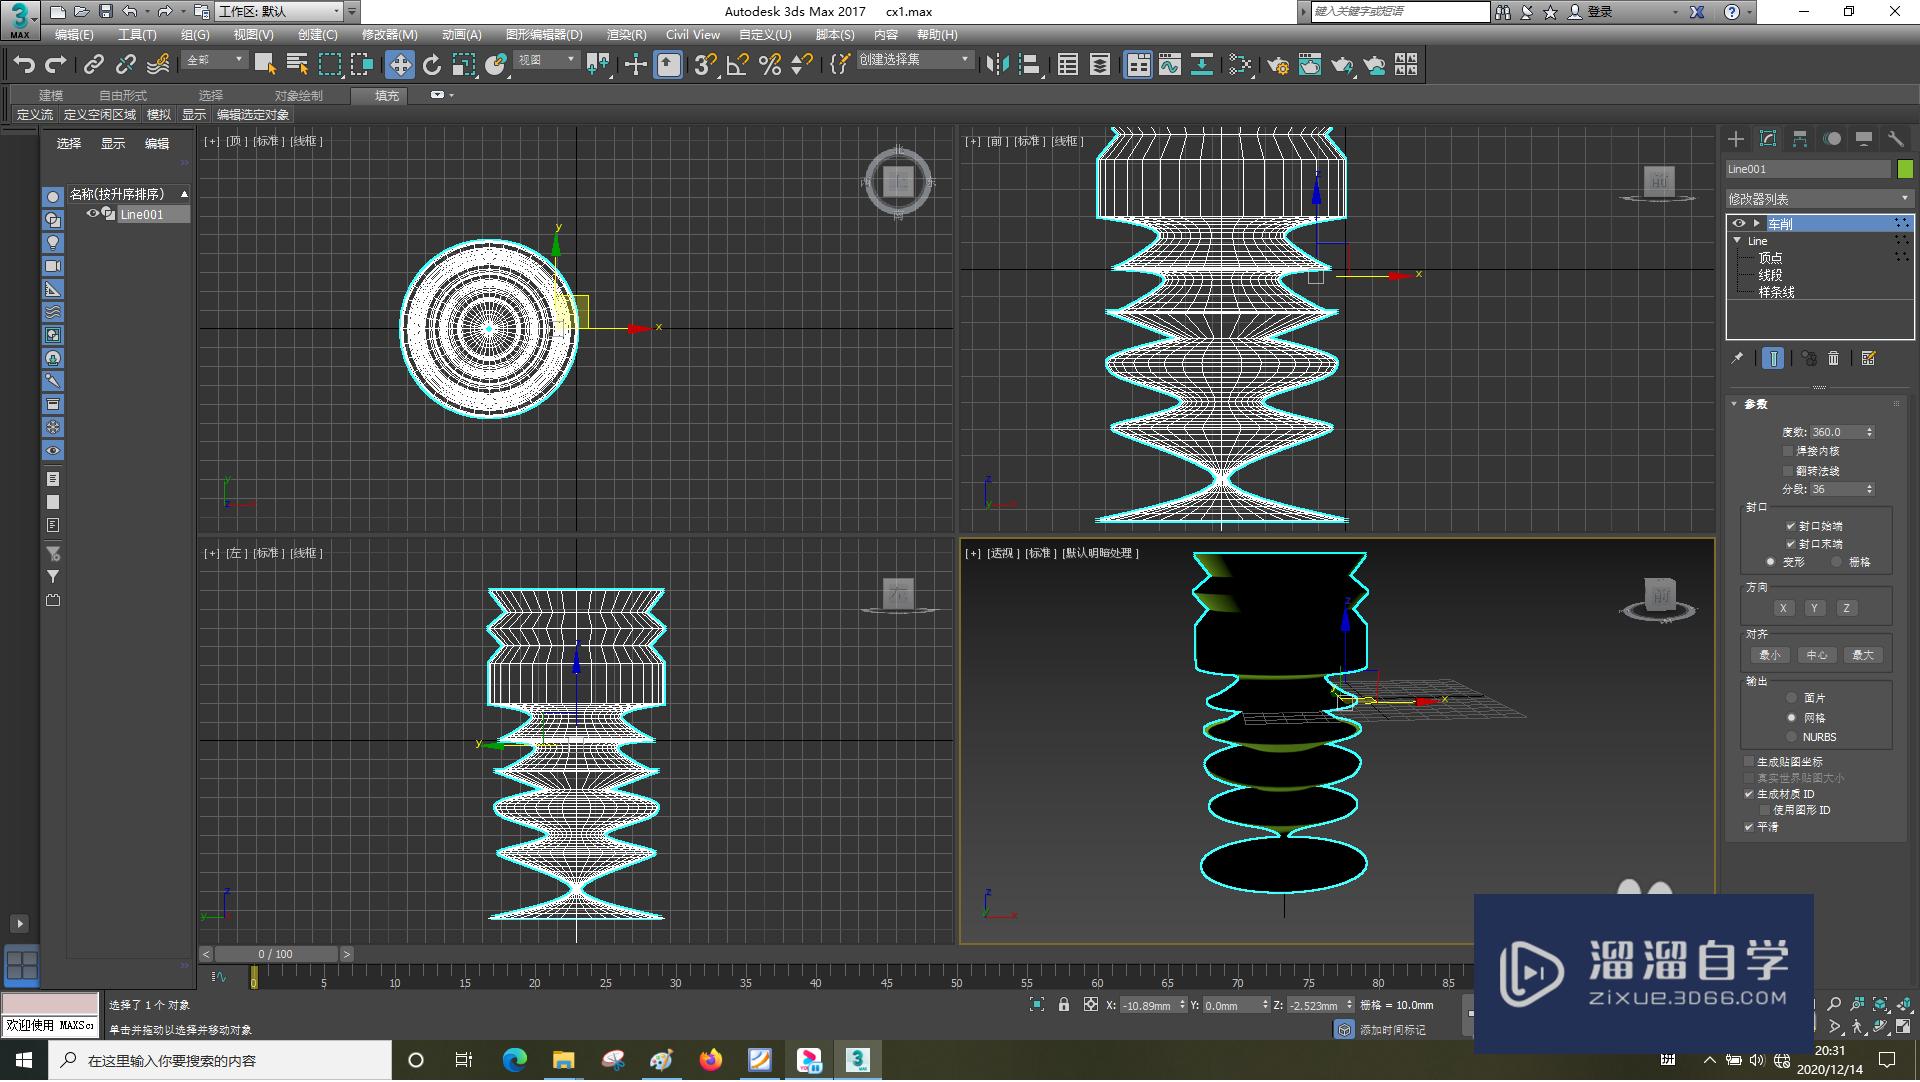Open the 工作区: 默认 workspace dropdown
The image size is (1920, 1082).
click(x=279, y=12)
